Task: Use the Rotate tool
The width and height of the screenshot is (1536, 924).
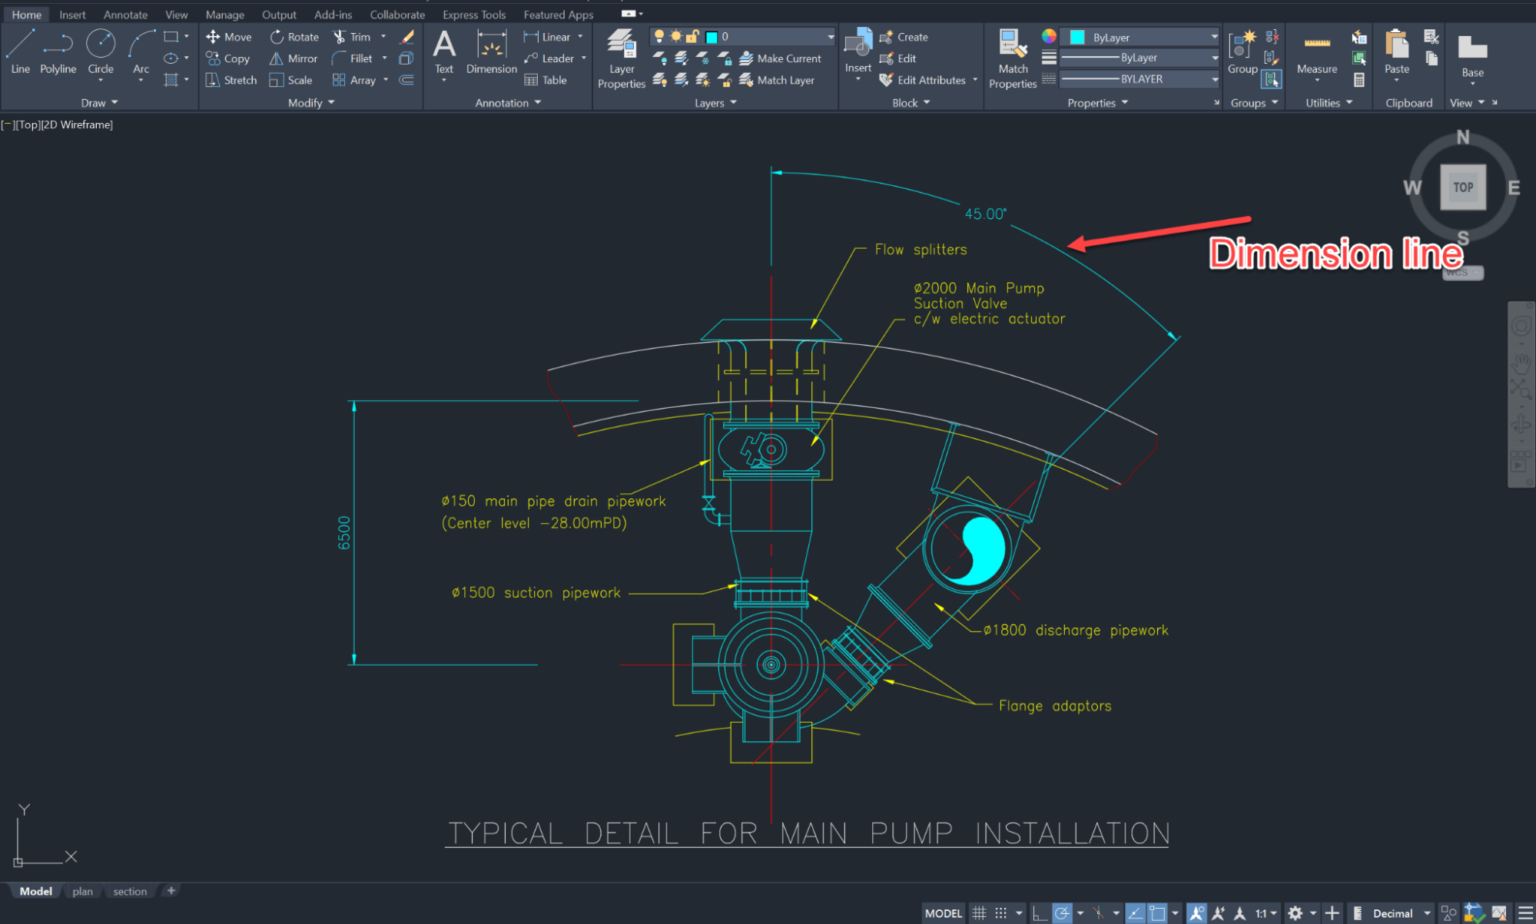Action: [294, 37]
